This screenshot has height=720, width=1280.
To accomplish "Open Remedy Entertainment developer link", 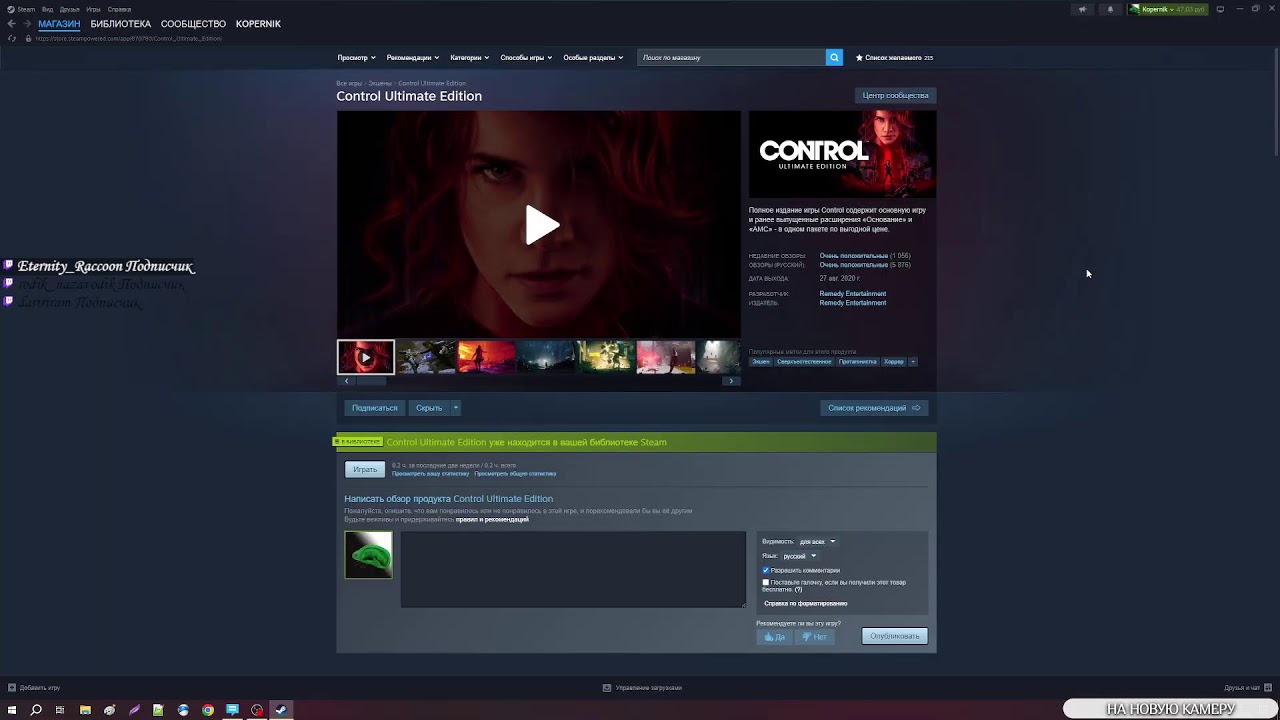I will pos(853,294).
